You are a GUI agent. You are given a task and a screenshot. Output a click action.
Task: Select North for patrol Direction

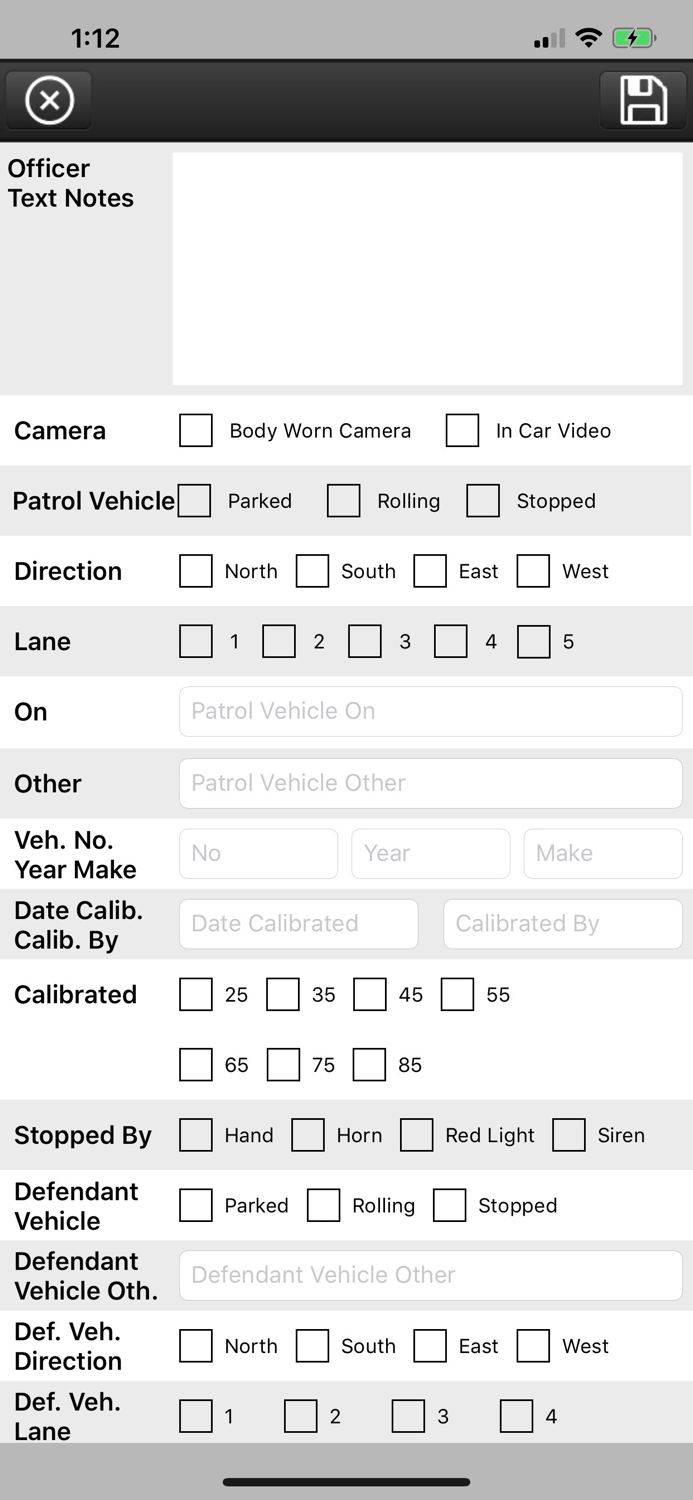coord(196,571)
